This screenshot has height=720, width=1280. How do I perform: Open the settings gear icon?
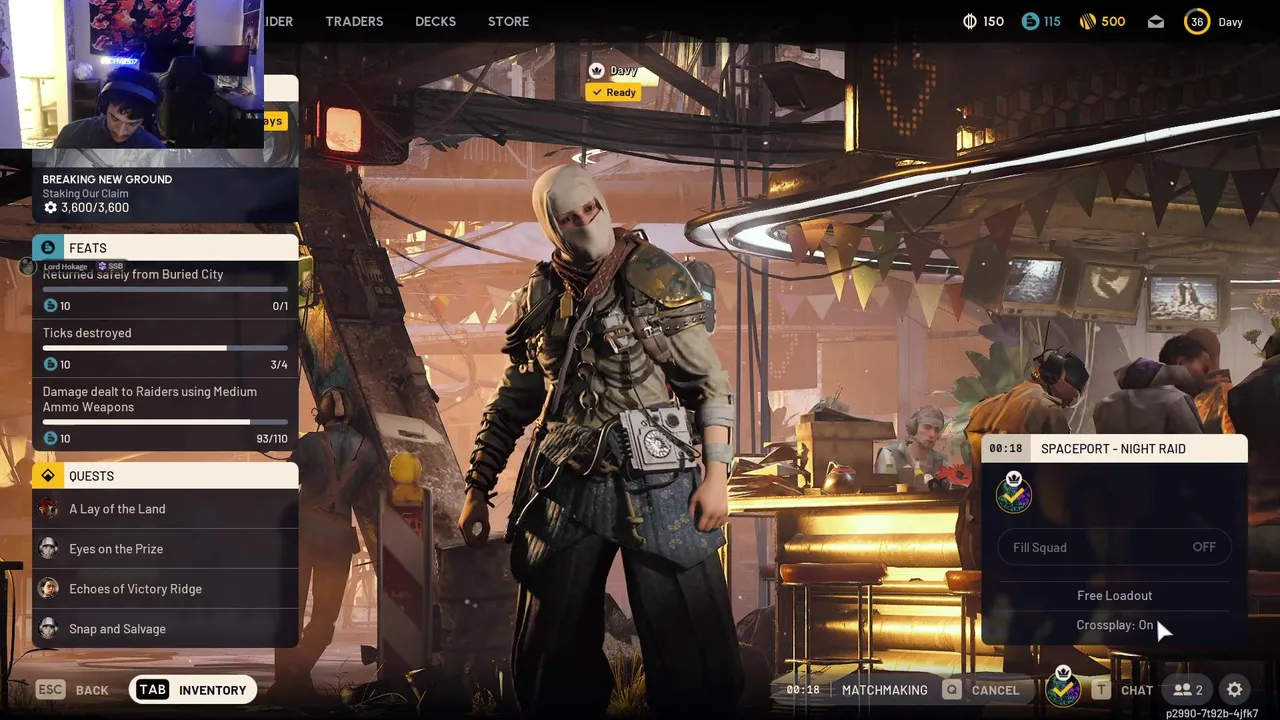[x=1234, y=690]
